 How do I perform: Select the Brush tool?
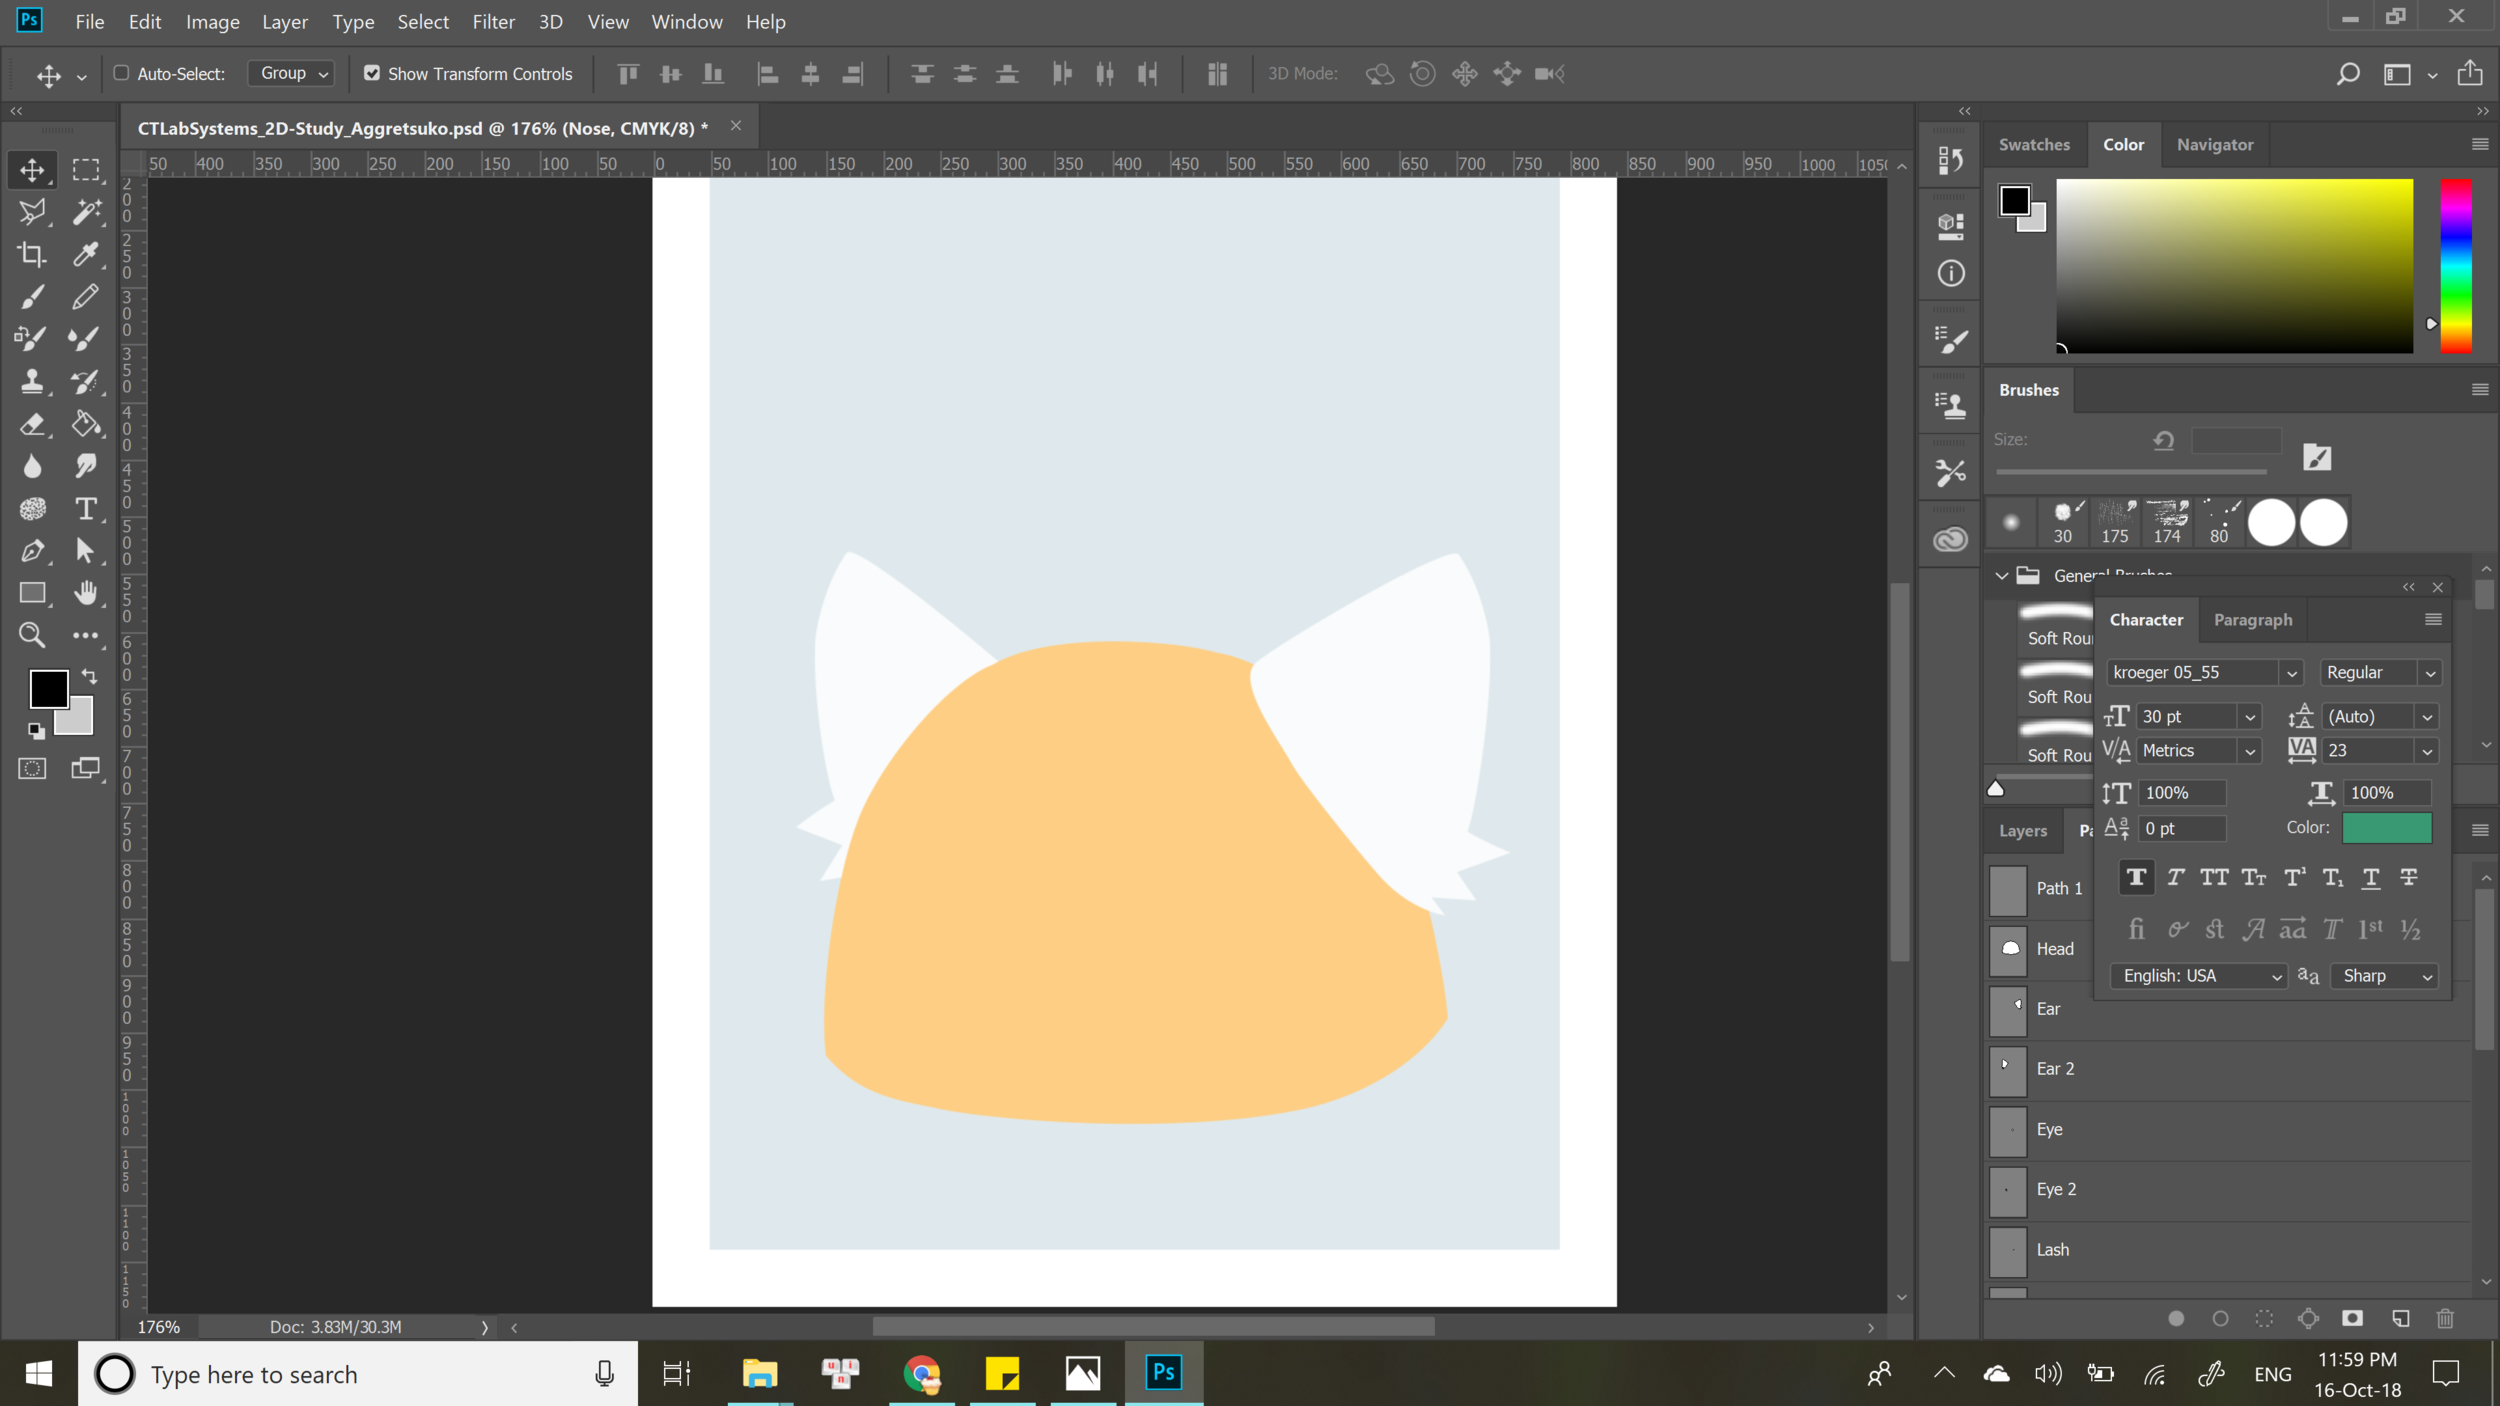pos(32,297)
